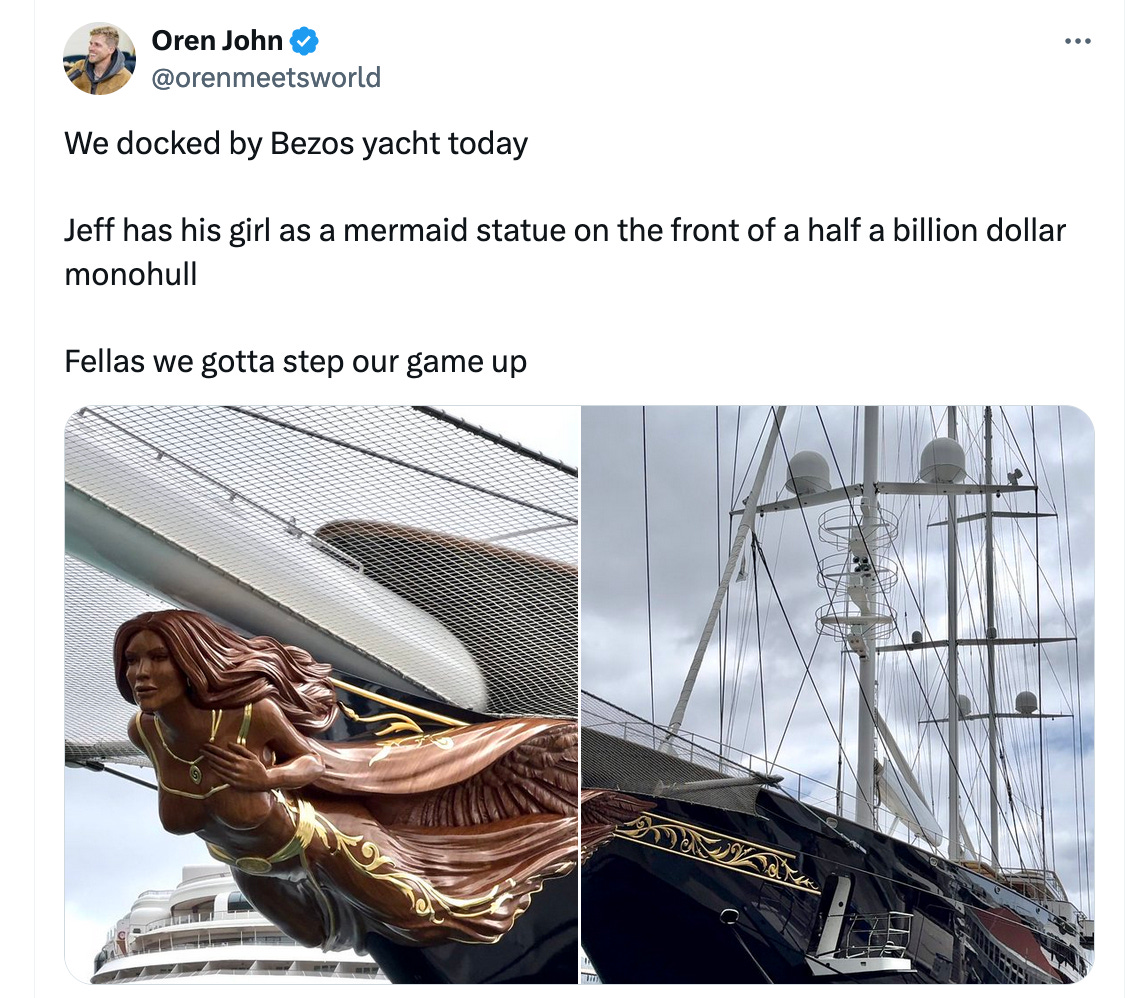Click the sentence starting "Jeff has his girl"

coord(565,252)
